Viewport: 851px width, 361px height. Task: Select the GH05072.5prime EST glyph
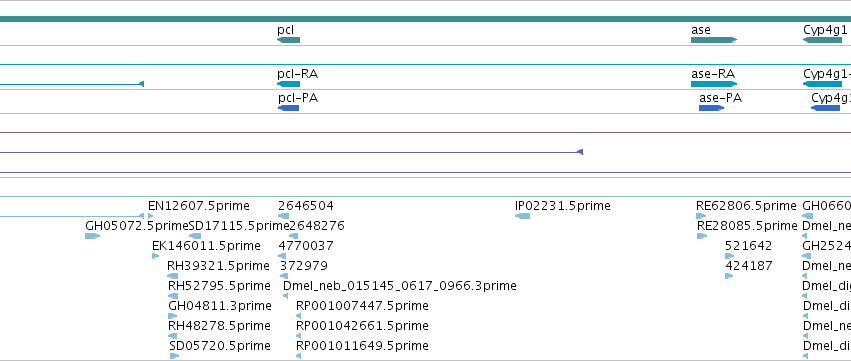(x=92, y=236)
